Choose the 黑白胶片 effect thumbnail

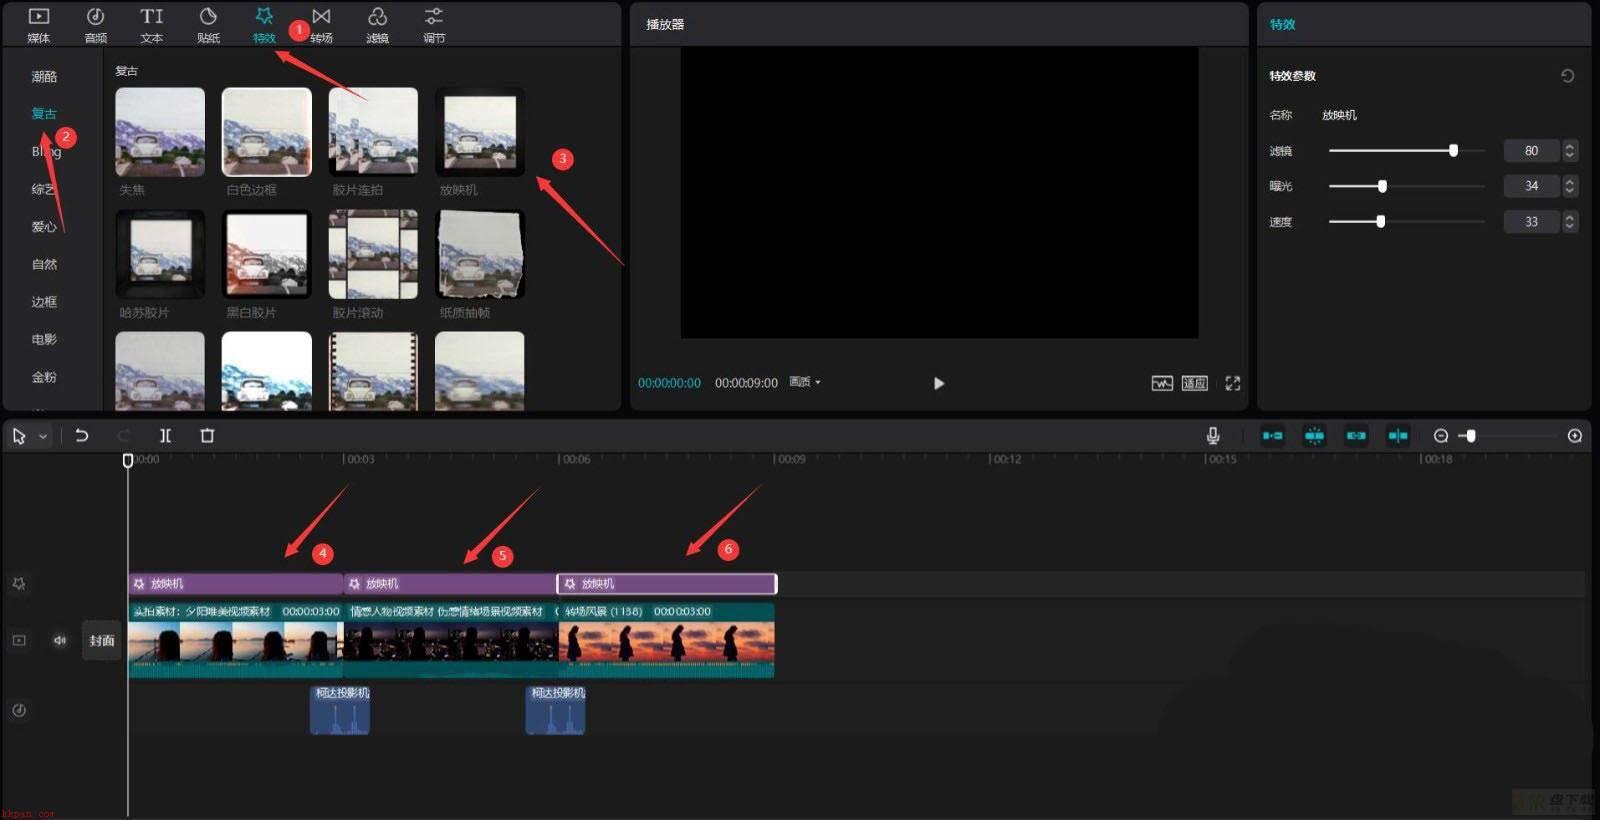point(266,254)
